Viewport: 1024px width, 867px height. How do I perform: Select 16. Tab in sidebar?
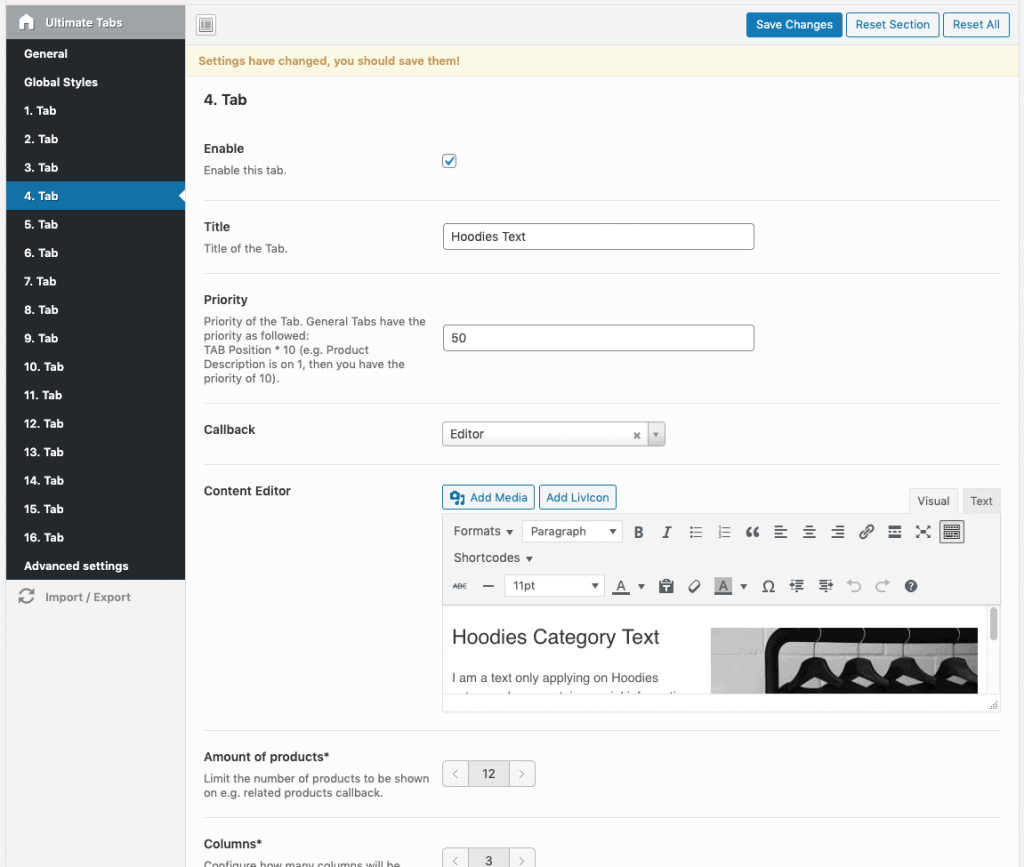[95, 537]
